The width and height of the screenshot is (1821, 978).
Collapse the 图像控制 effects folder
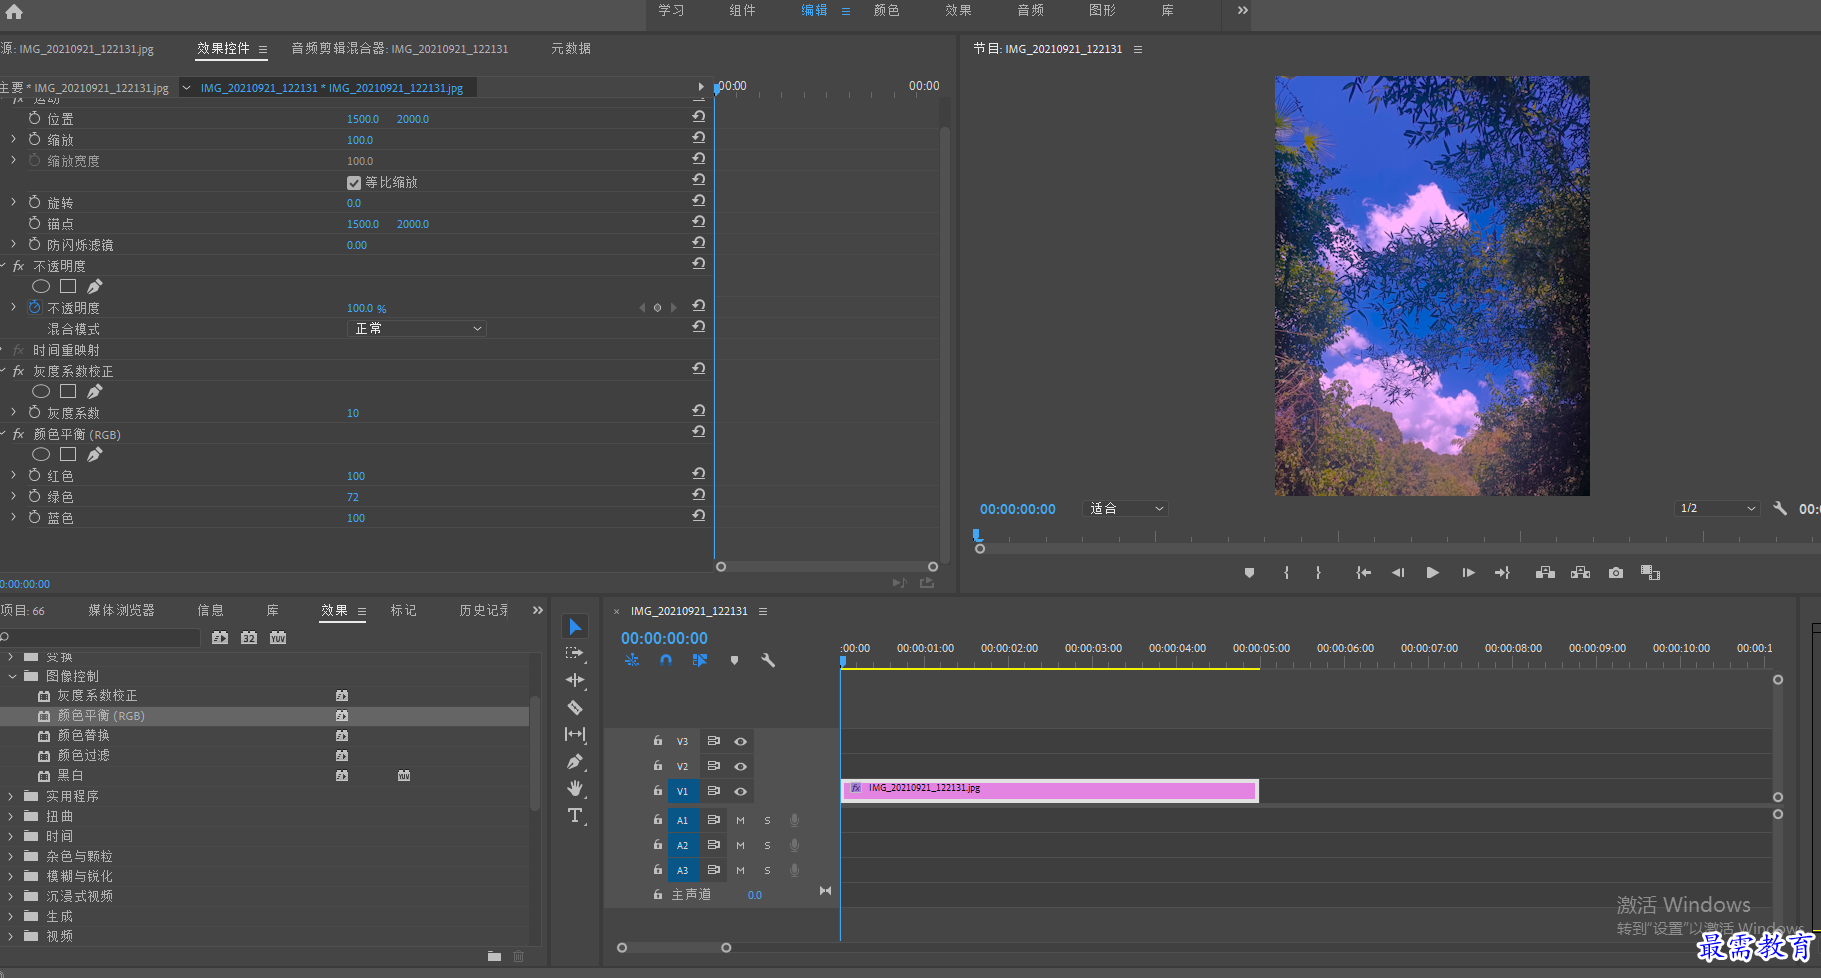click(13, 676)
